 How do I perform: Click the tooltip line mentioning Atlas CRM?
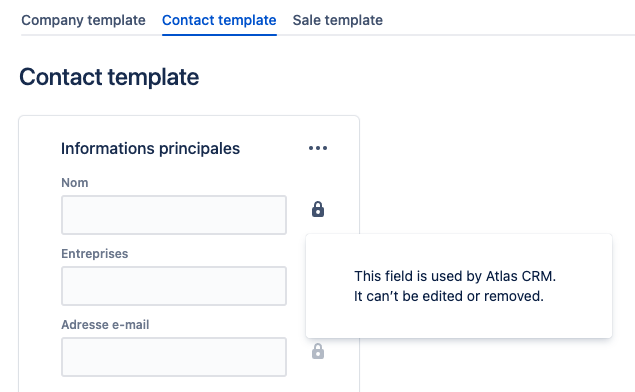click(455, 276)
